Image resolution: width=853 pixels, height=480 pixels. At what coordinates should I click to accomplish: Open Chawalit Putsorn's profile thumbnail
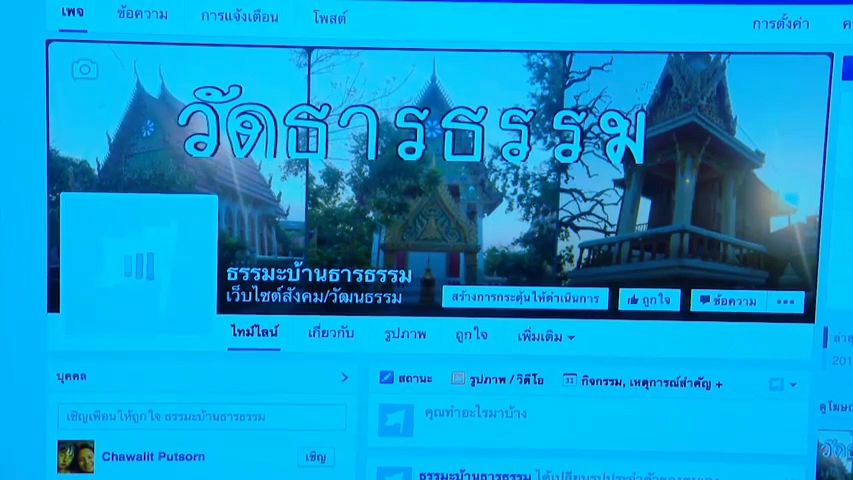point(76,457)
